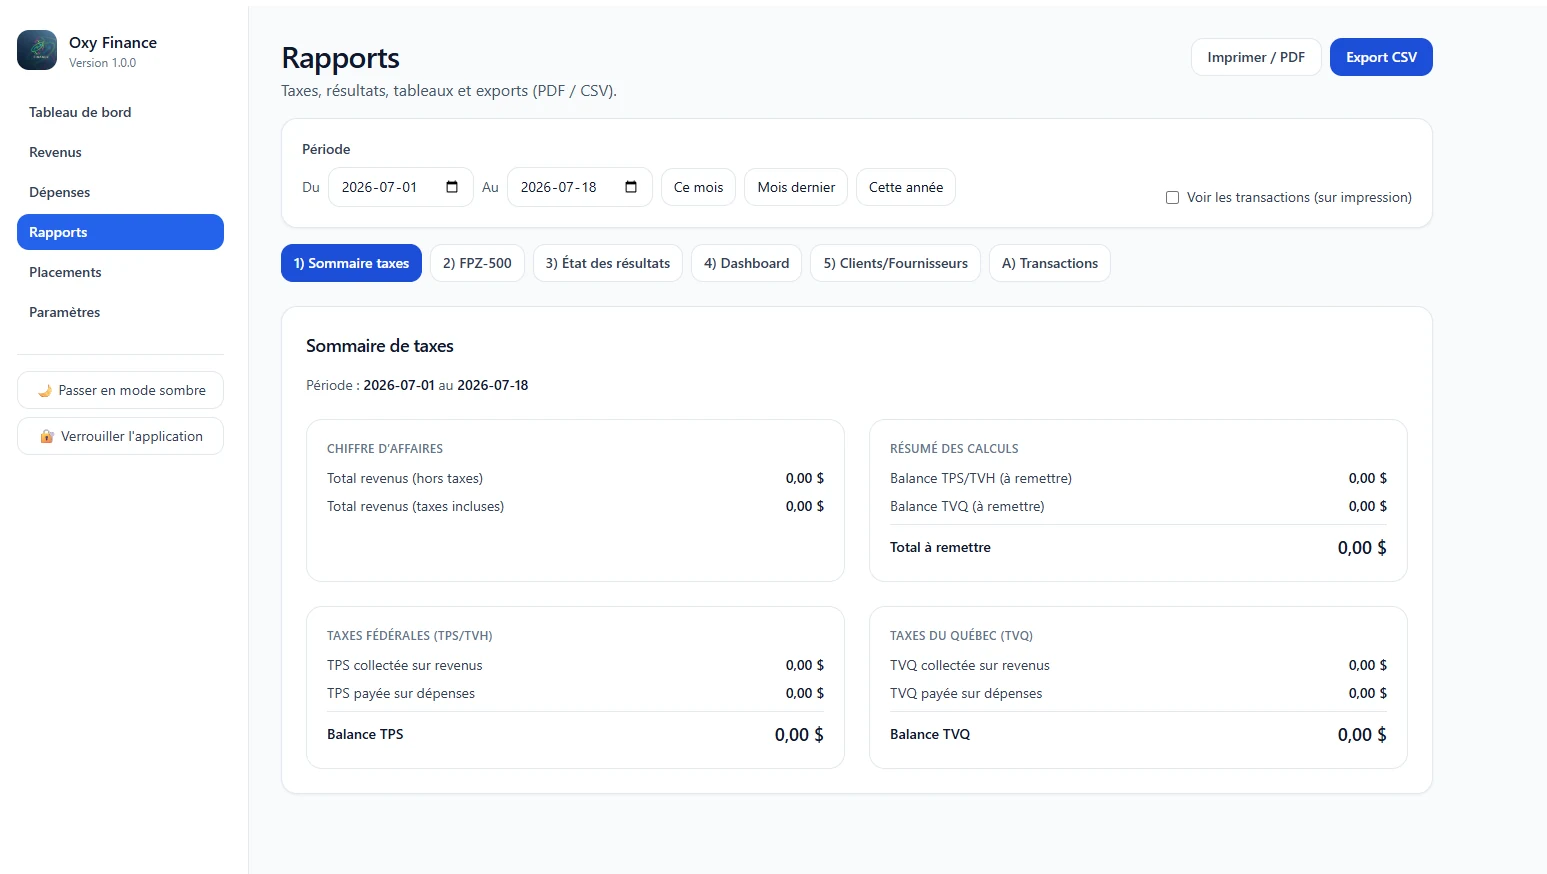Click the start date field 2026-07-01
The width and height of the screenshot is (1547, 874).
401,187
